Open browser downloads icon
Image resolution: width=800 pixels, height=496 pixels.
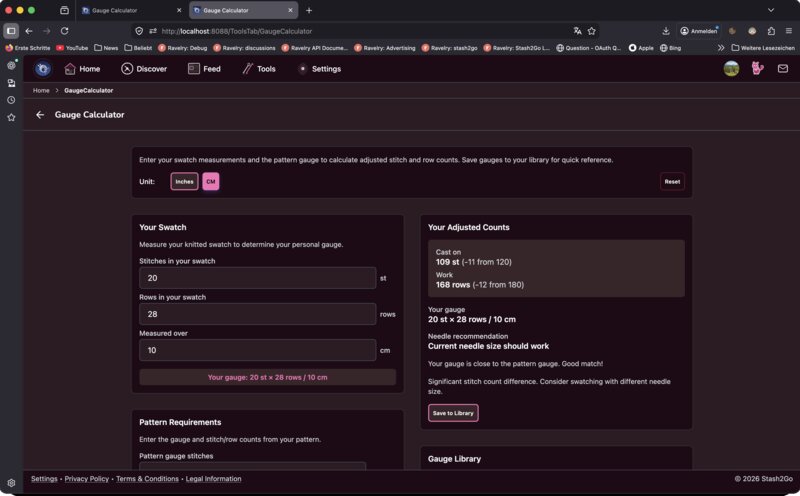[x=666, y=31]
